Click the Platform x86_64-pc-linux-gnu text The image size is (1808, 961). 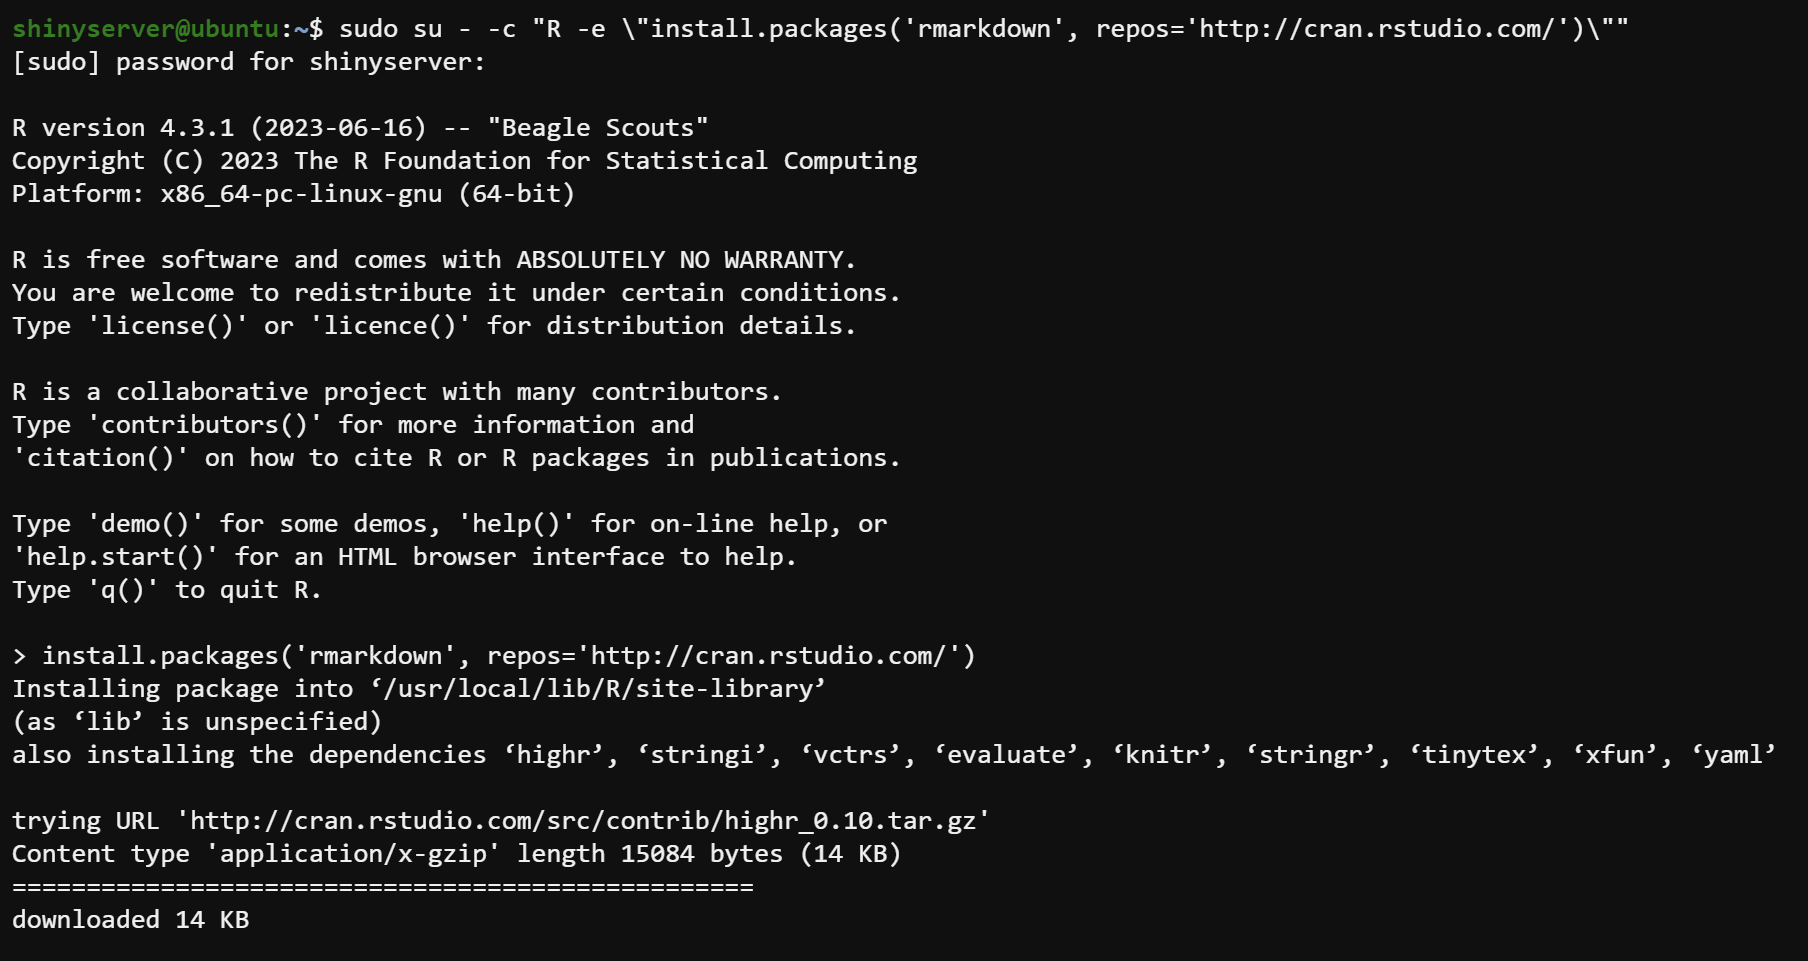point(300,194)
